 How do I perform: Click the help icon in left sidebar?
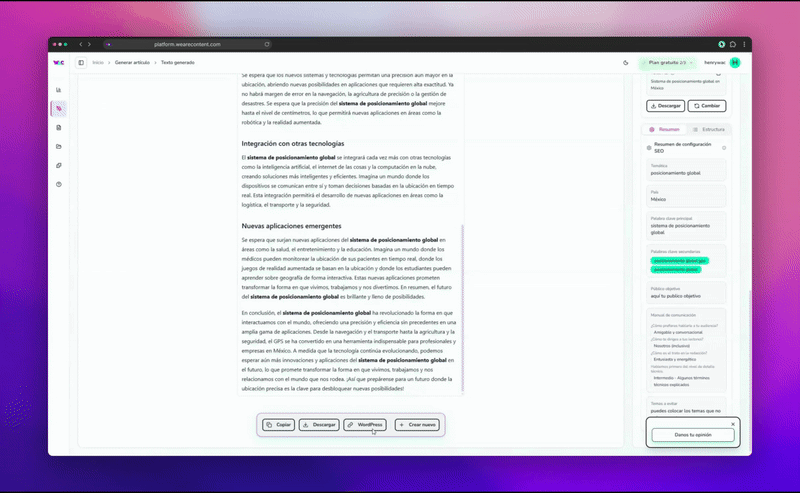pos(58,184)
